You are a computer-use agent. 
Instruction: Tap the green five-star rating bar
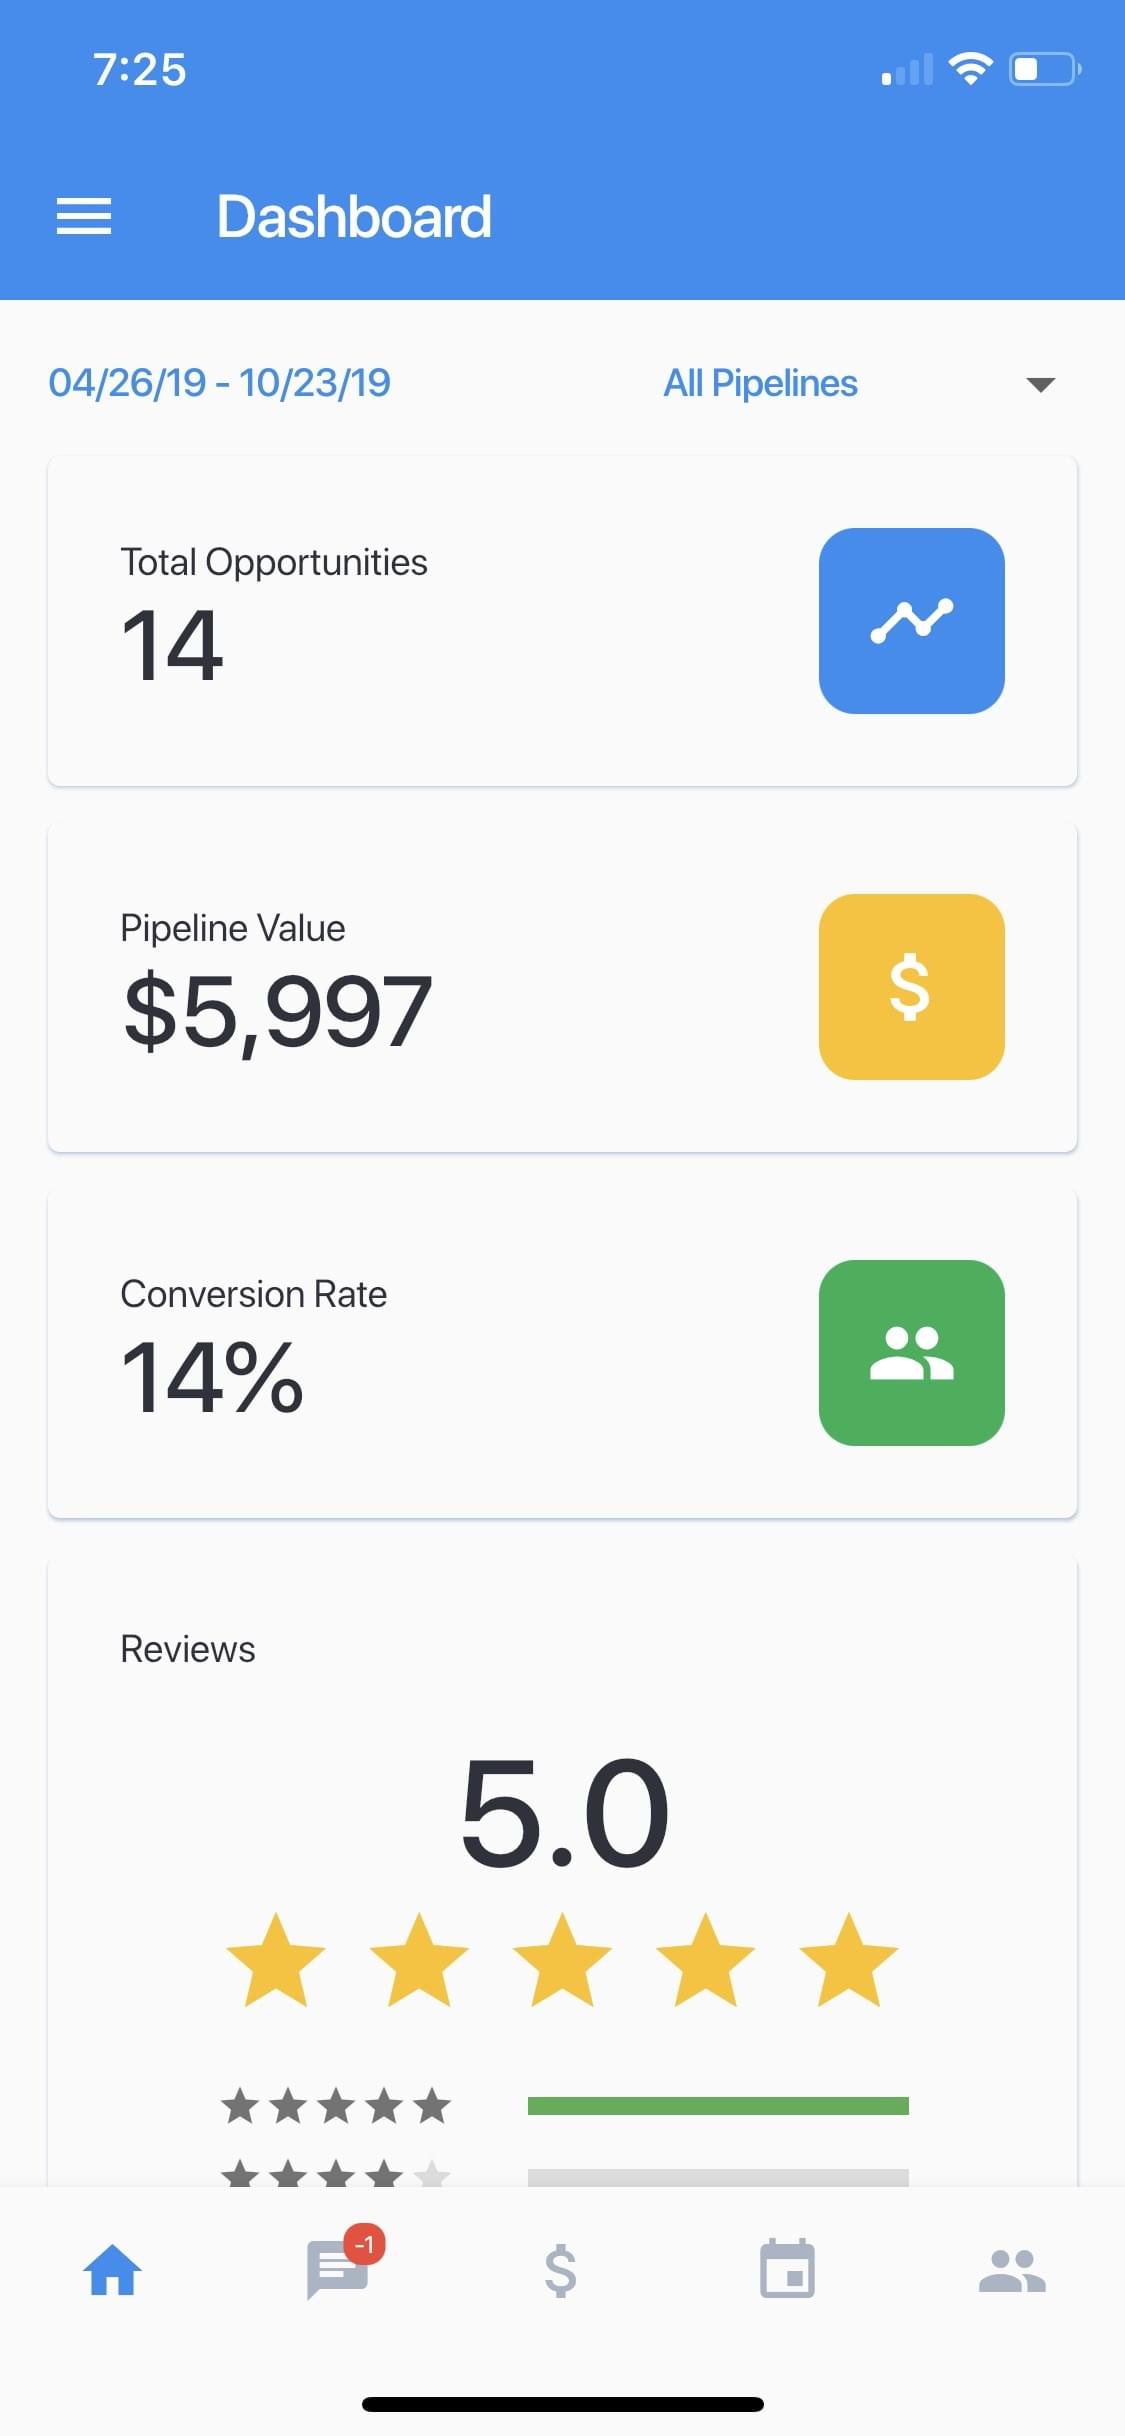[718, 2106]
